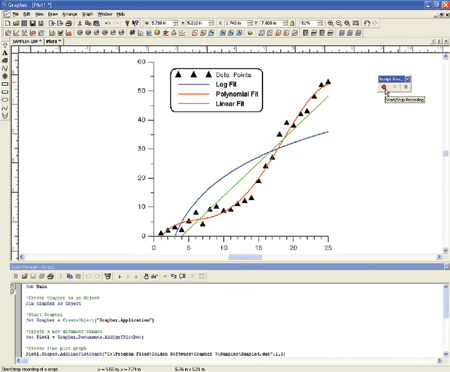Open the Help menu
Viewport: 450px width, 372px height.
(x=121, y=14)
